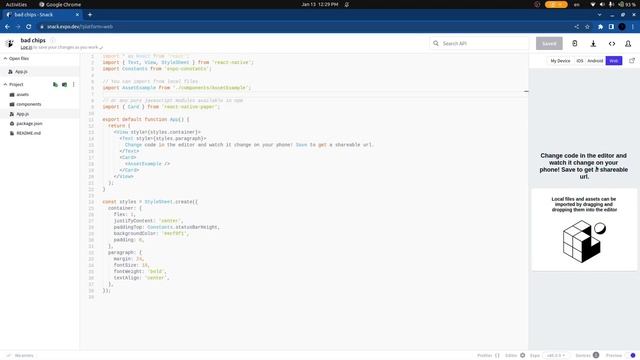Expand the assets folder
This screenshot has height=360, width=640.
(40, 95)
